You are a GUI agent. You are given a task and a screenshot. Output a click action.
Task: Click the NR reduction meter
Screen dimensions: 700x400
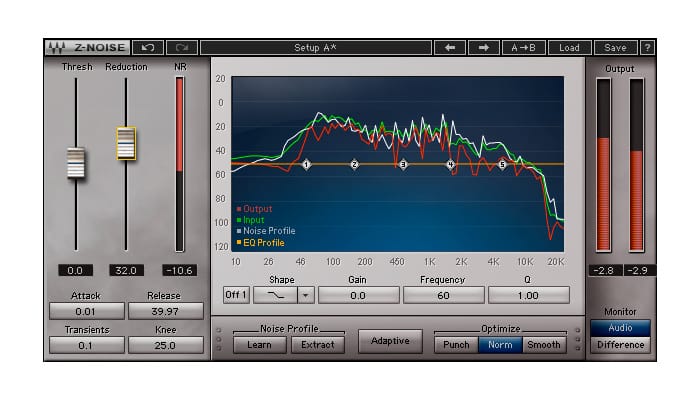179,164
